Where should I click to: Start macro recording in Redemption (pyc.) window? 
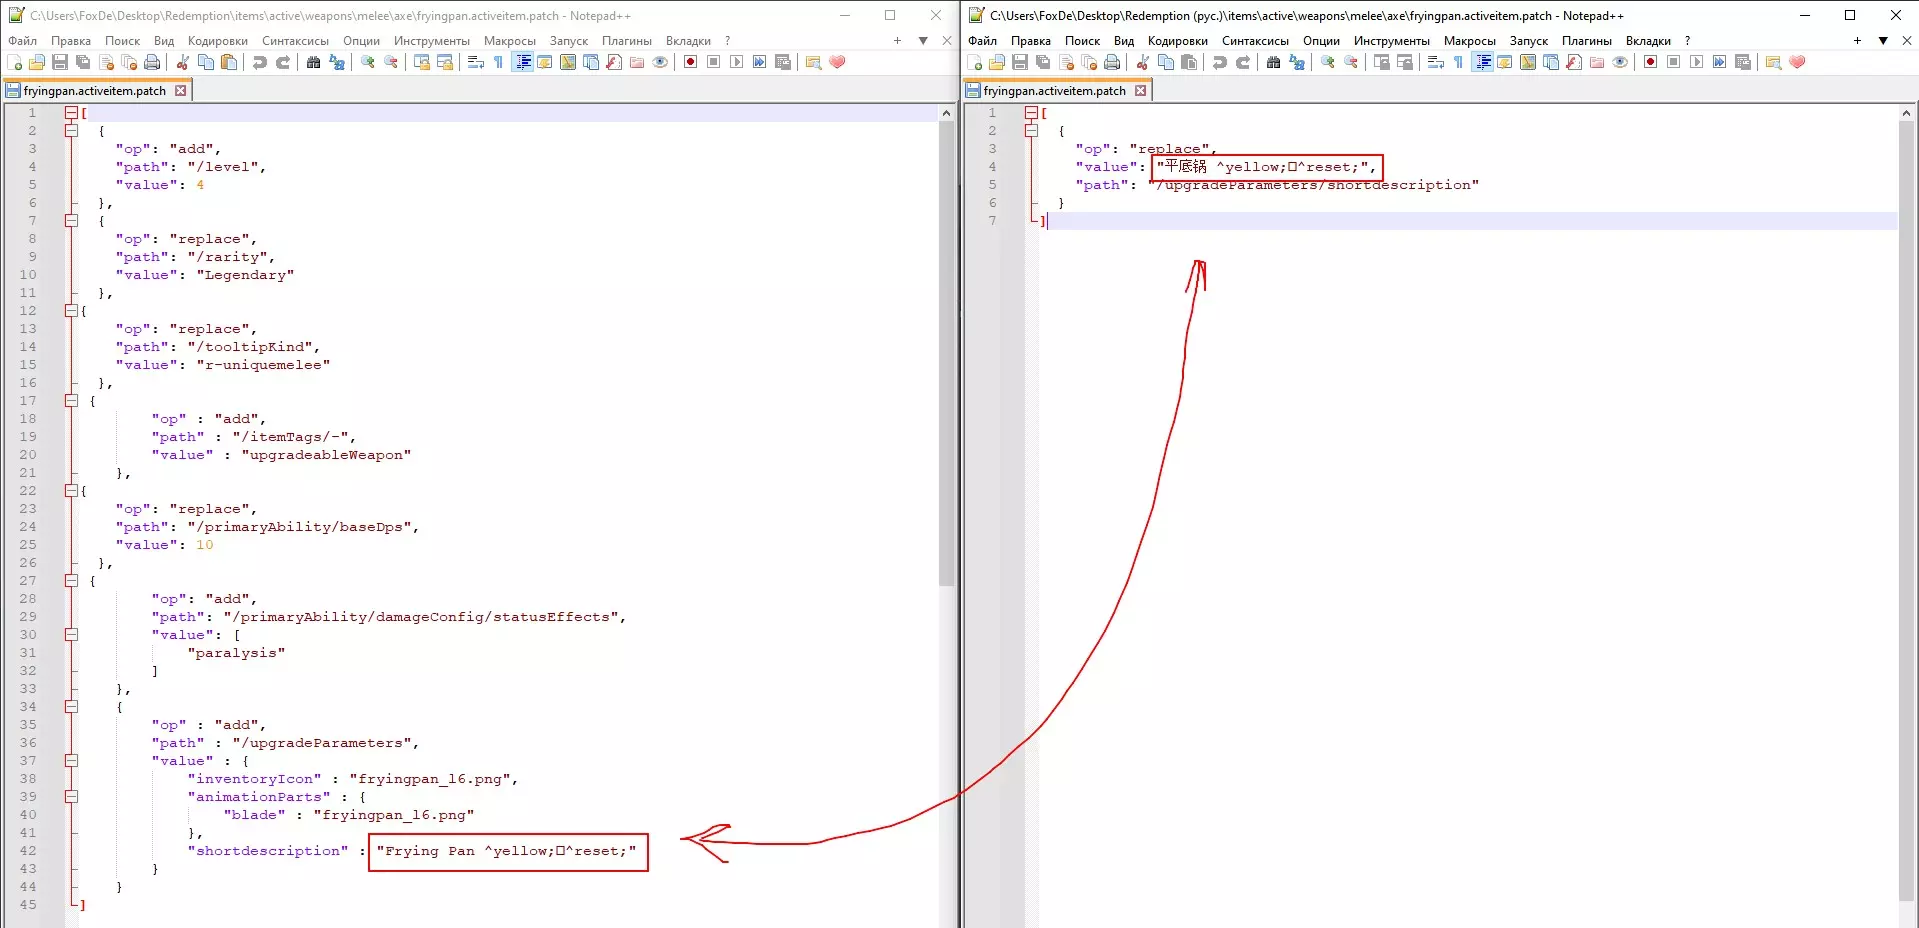click(1650, 62)
